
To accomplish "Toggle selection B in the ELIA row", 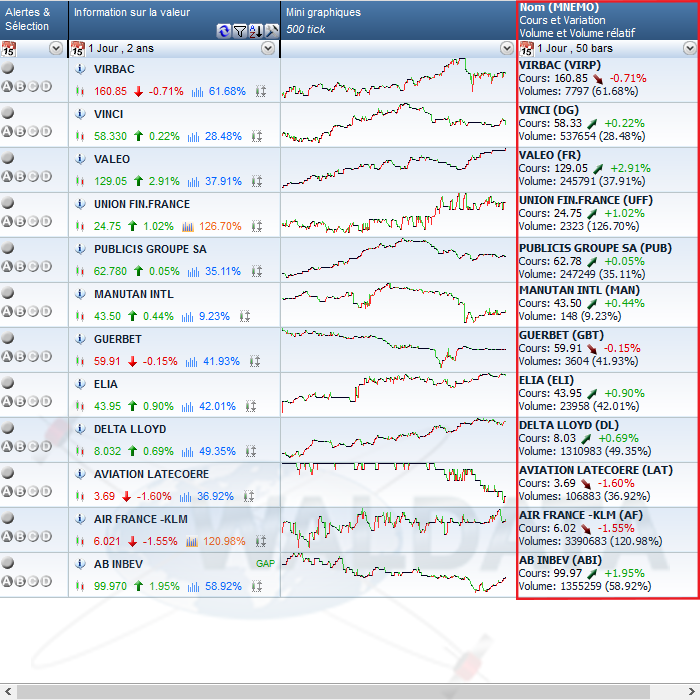I will [x=20, y=401].
